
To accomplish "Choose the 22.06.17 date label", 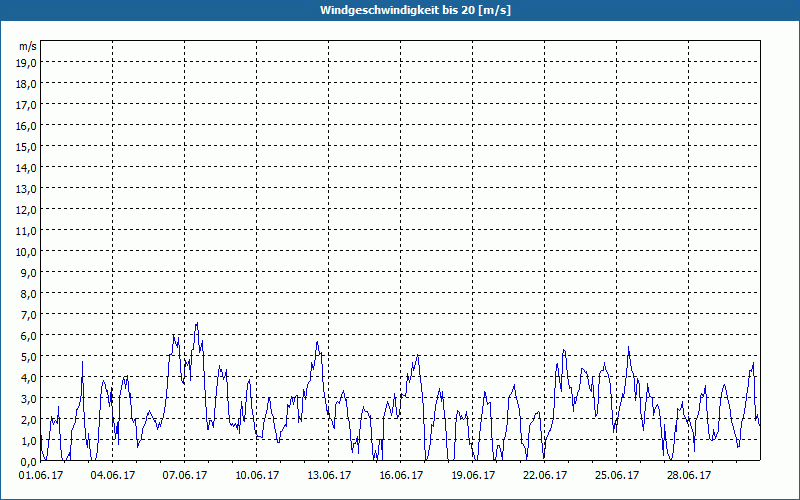I will [545, 476].
